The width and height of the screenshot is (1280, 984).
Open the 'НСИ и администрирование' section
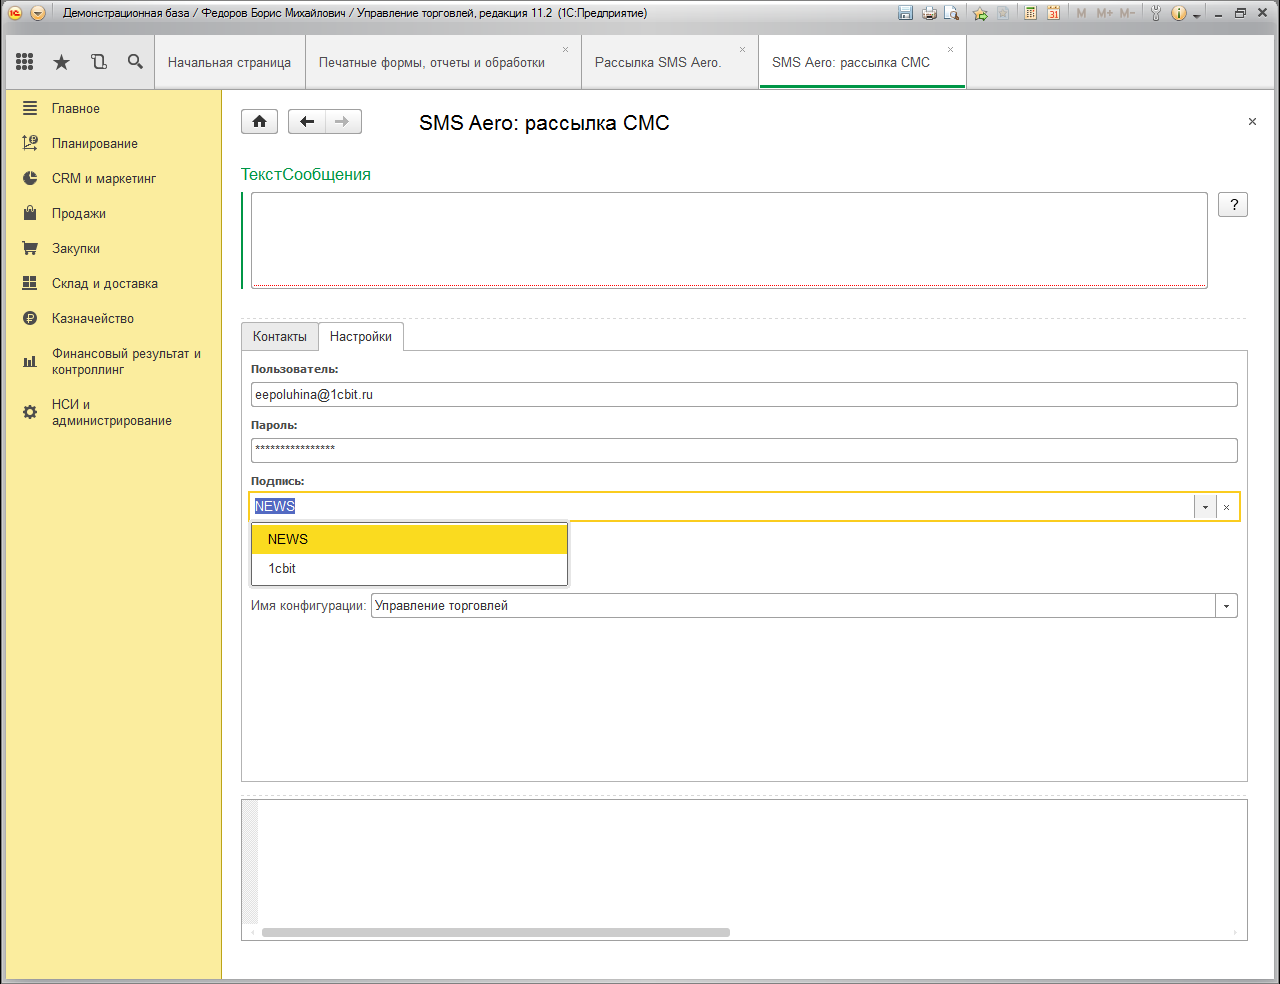tap(112, 413)
